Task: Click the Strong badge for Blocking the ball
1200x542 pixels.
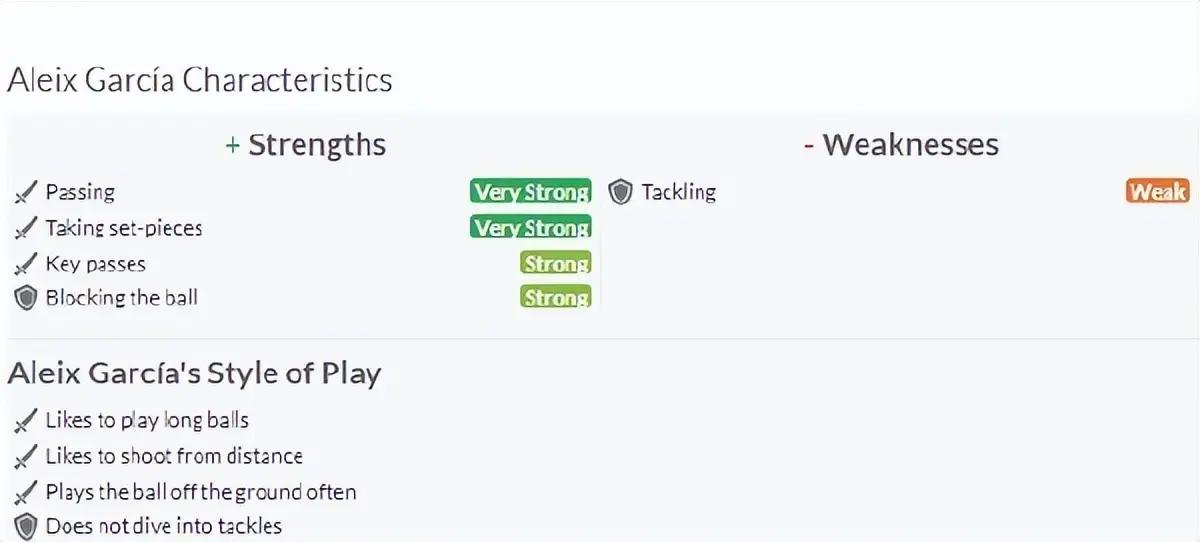Action: pos(556,297)
